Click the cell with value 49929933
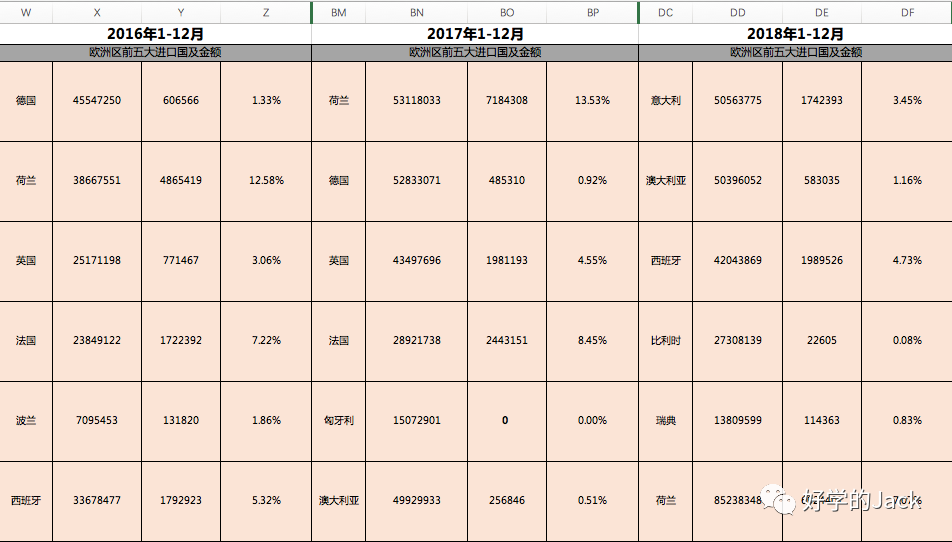The height and width of the screenshot is (542, 952). coord(416,501)
